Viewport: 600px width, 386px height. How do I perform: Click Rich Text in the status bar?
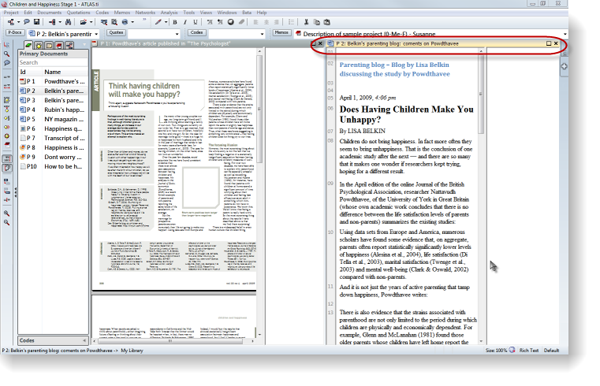pyautogui.click(x=529, y=350)
